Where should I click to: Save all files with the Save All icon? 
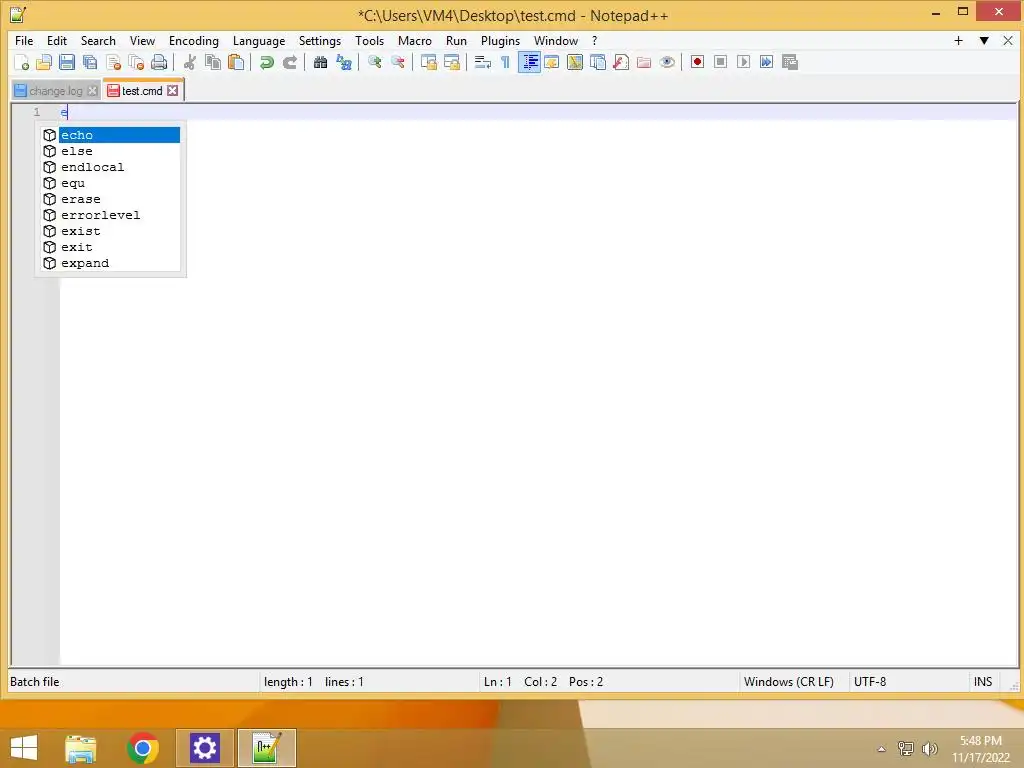click(90, 62)
